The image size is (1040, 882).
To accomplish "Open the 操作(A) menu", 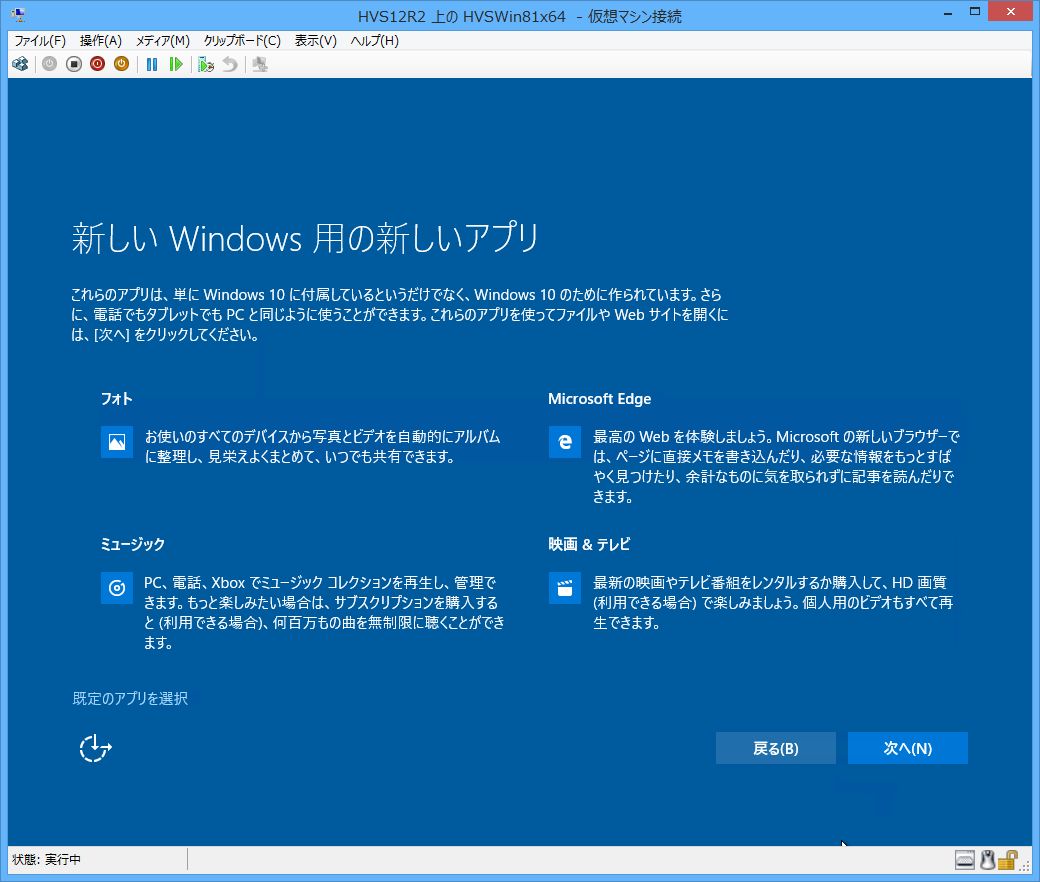I will (x=101, y=40).
